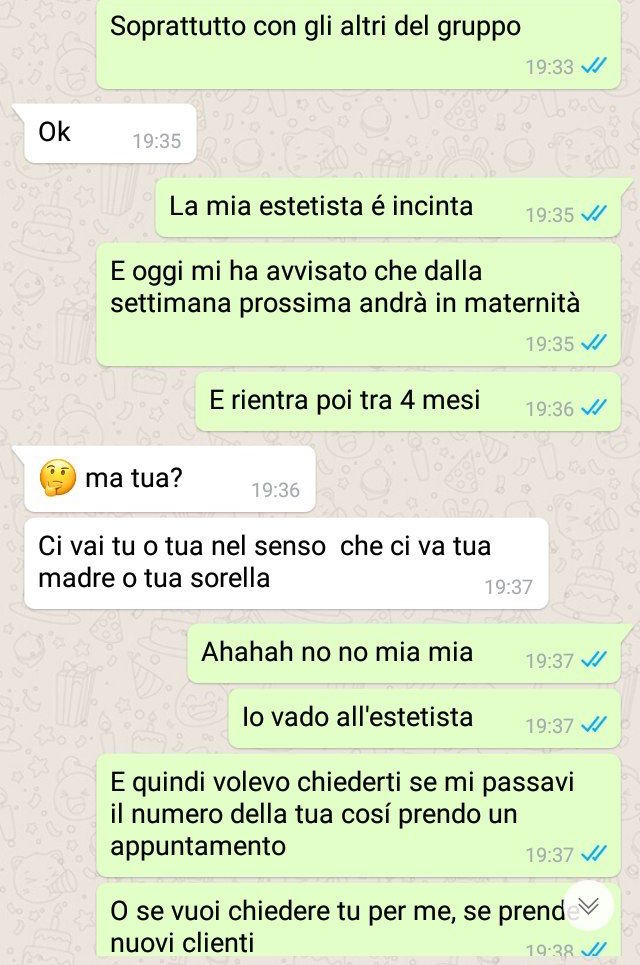640x965 pixels.
Task: Tap the thinking face emoji
Action: pos(57,478)
